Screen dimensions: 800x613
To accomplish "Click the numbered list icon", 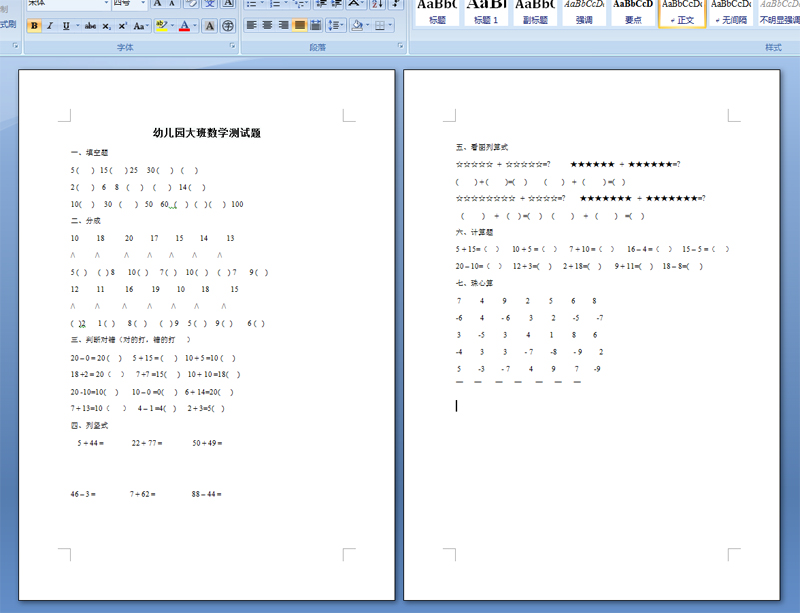I will 275,4.
